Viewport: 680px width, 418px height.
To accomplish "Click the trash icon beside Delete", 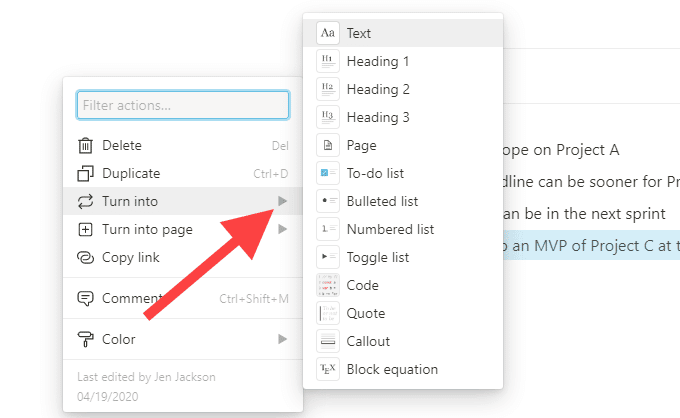I will tap(85, 146).
